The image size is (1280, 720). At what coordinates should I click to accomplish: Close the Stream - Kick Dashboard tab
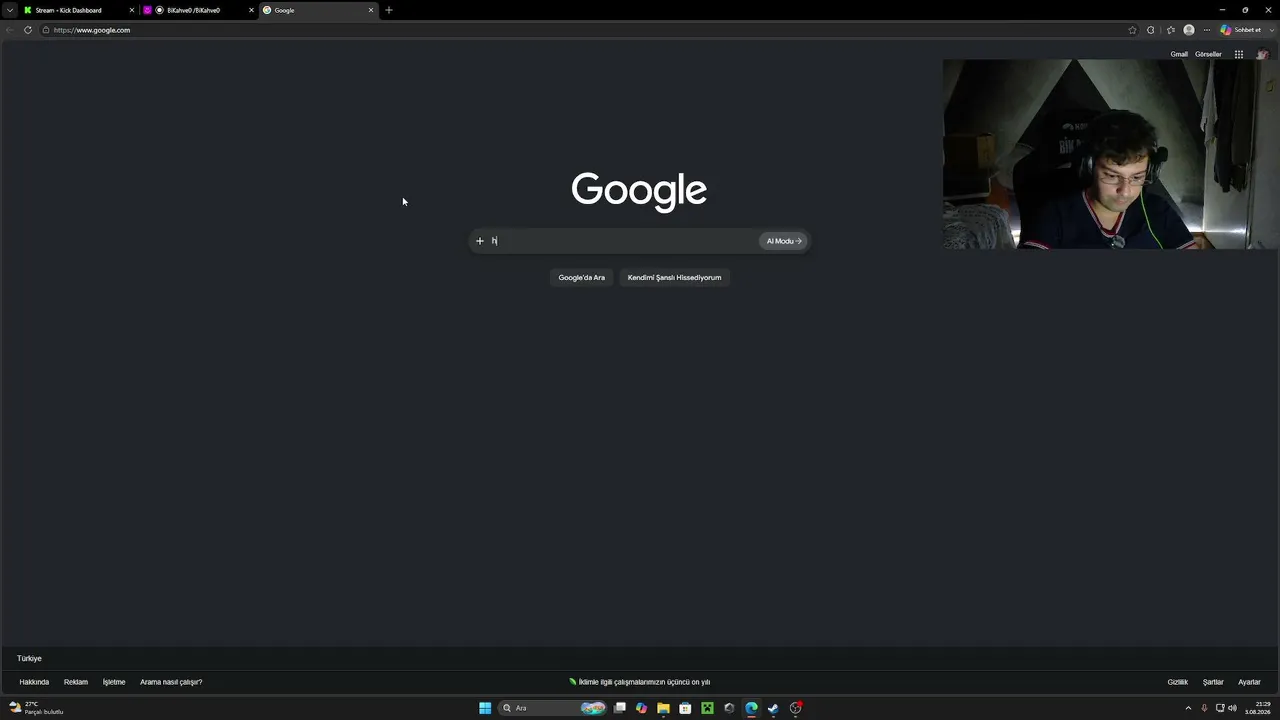tap(131, 10)
